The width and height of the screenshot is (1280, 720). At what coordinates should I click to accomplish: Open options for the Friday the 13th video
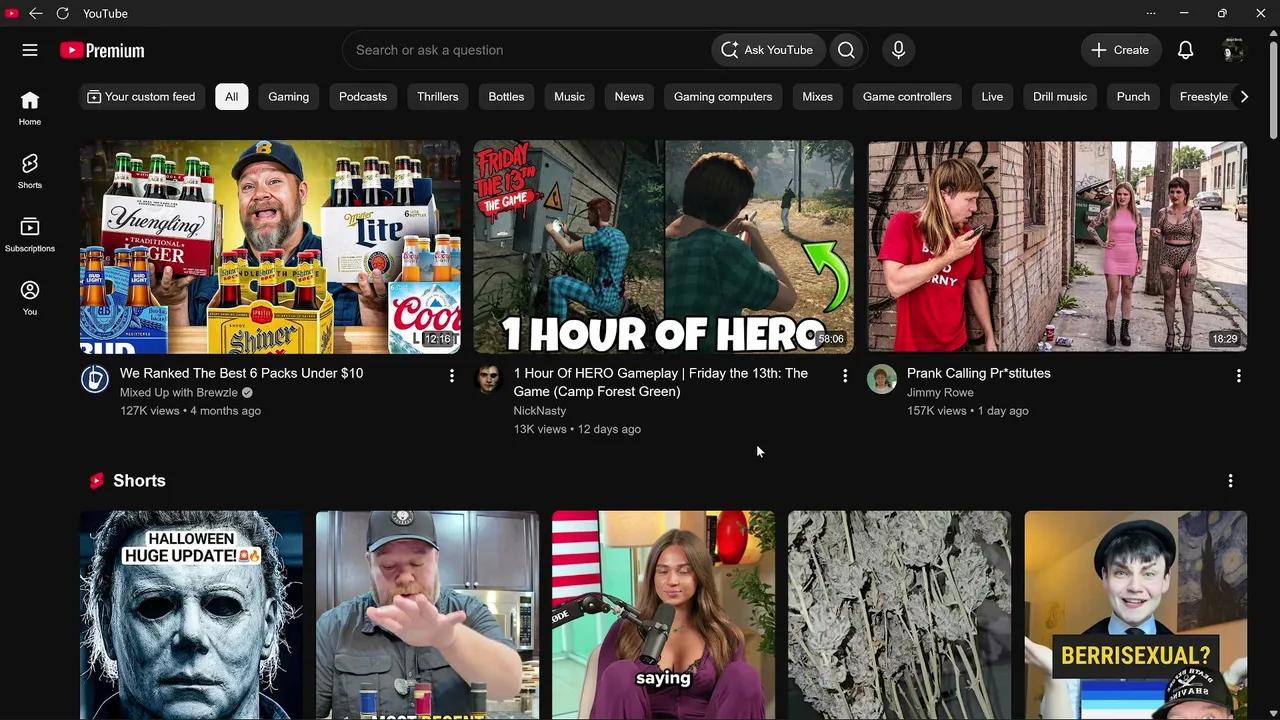pyautogui.click(x=845, y=375)
